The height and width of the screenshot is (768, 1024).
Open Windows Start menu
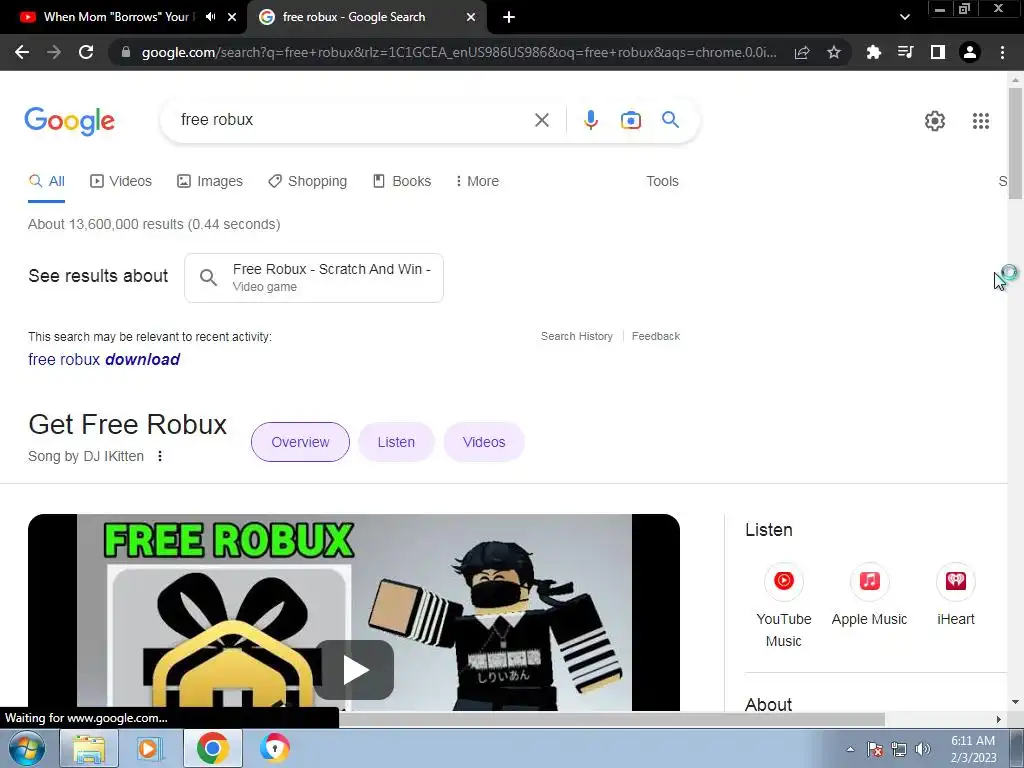(x=26, y=748)
